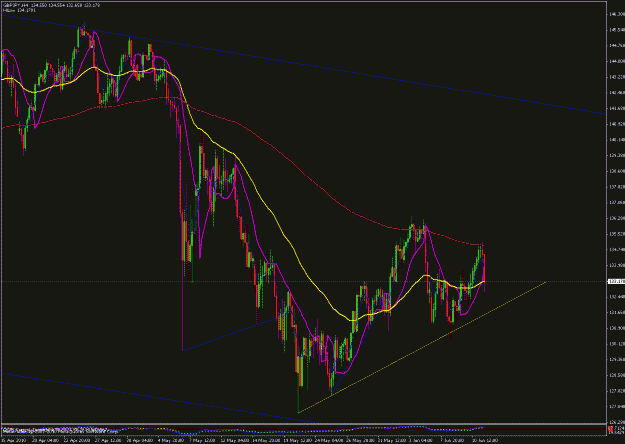Click the current price label on price axis
Viewport: 625px width, 444px height.
pos(616,281)
